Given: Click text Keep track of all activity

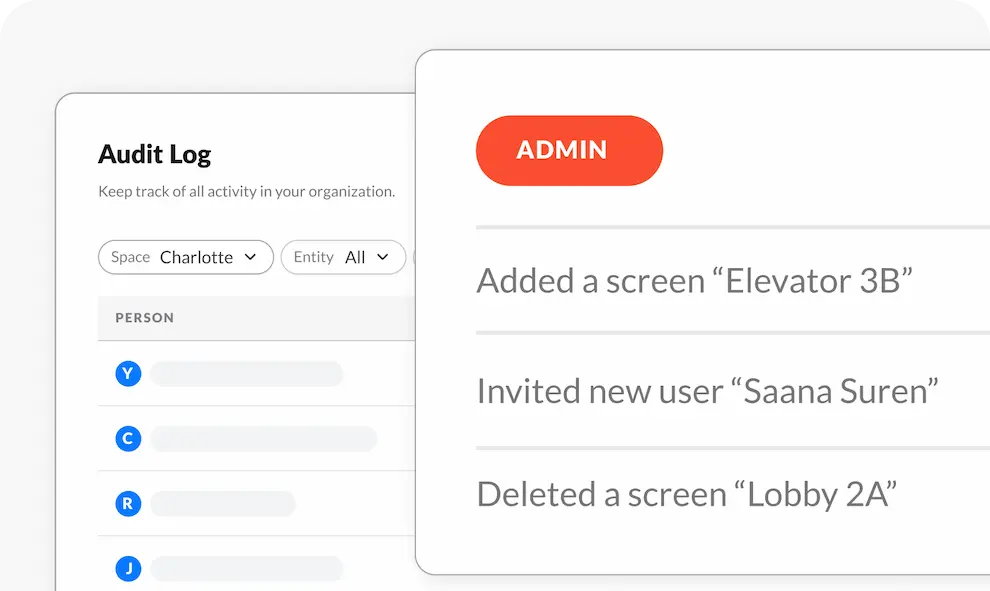Looking at the screenshot, I should click(x=246, y=191).
